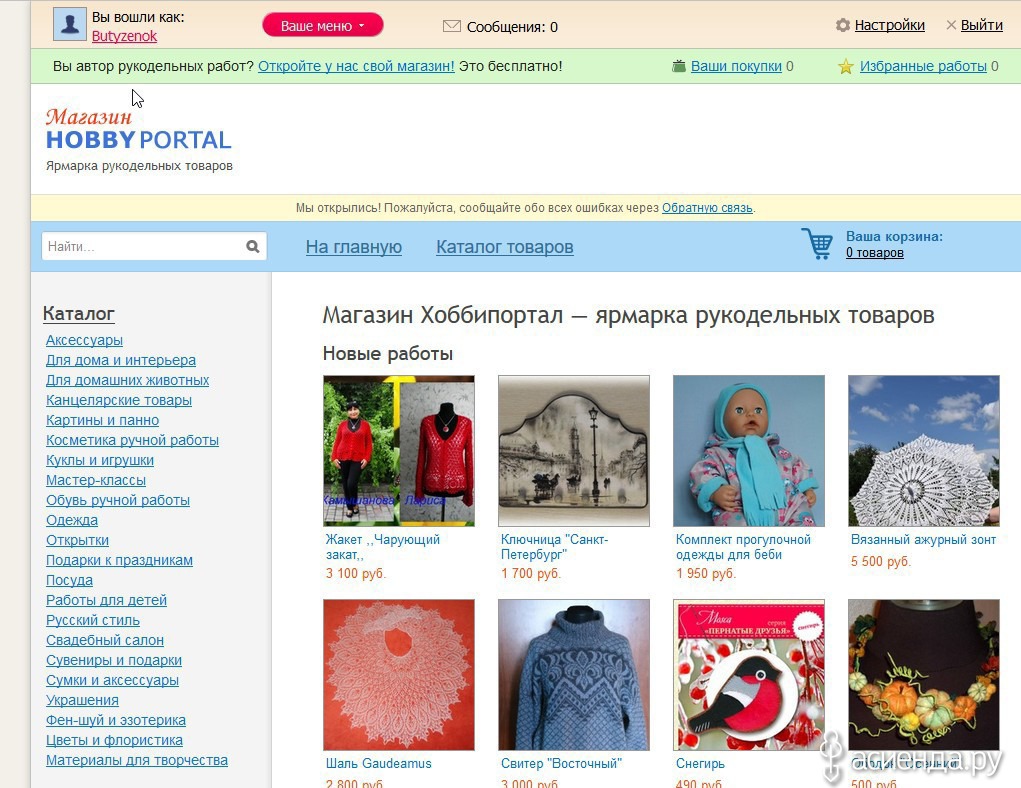Open Ваши покупки link
Screen dimensions: 1021x788
(x=736, y=66)
